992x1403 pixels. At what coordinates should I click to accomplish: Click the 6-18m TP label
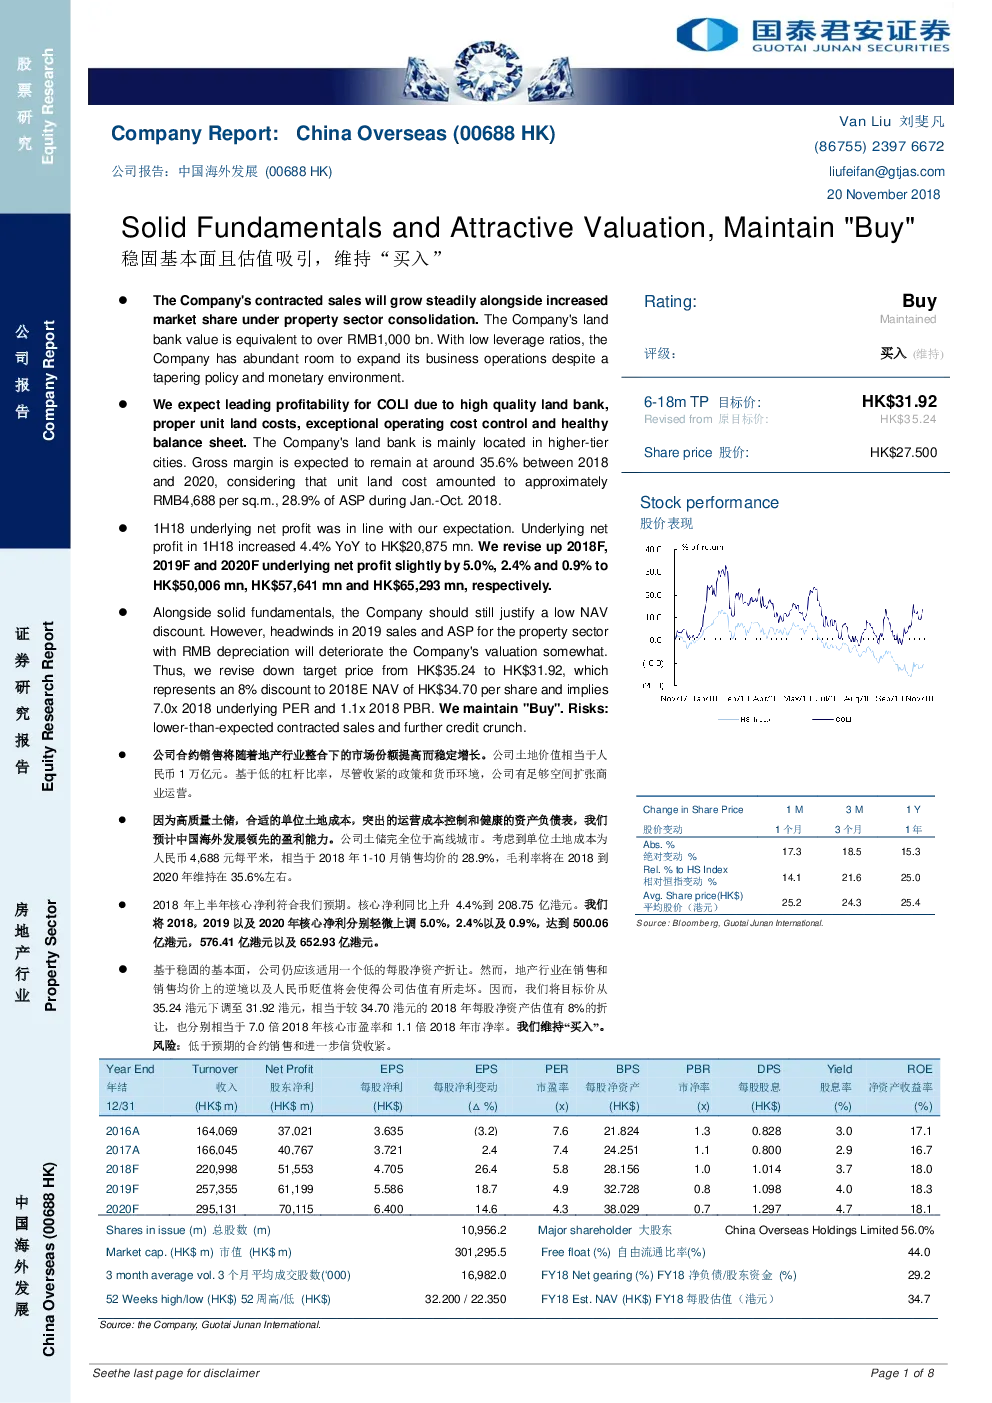676,401
